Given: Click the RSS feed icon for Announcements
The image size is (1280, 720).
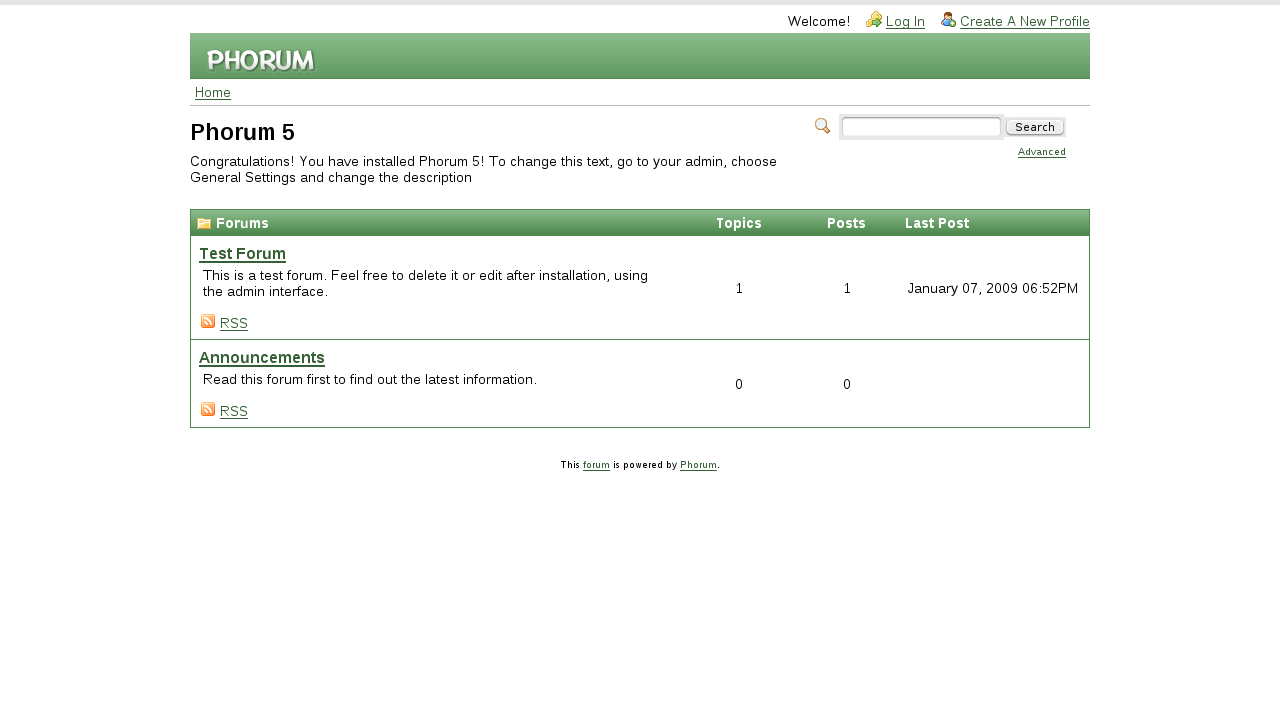Looking at the screenshot, I should [x=208, y=409].
